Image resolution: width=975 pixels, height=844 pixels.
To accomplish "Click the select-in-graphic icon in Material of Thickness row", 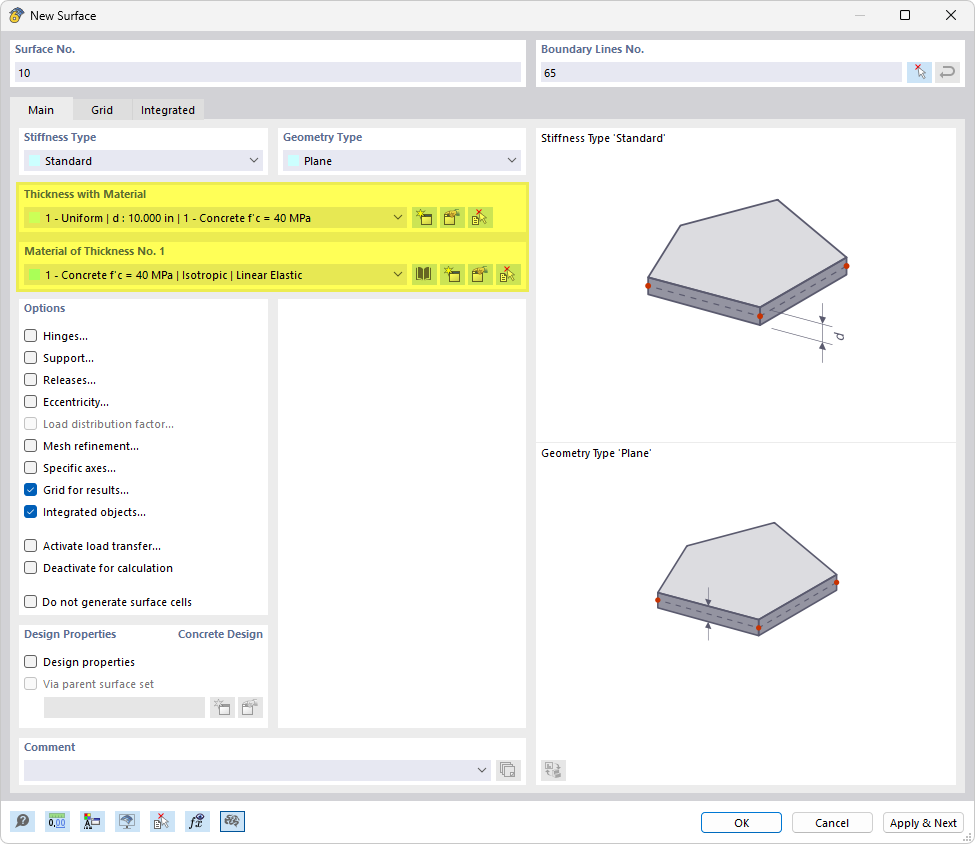I will pos(508,274).
